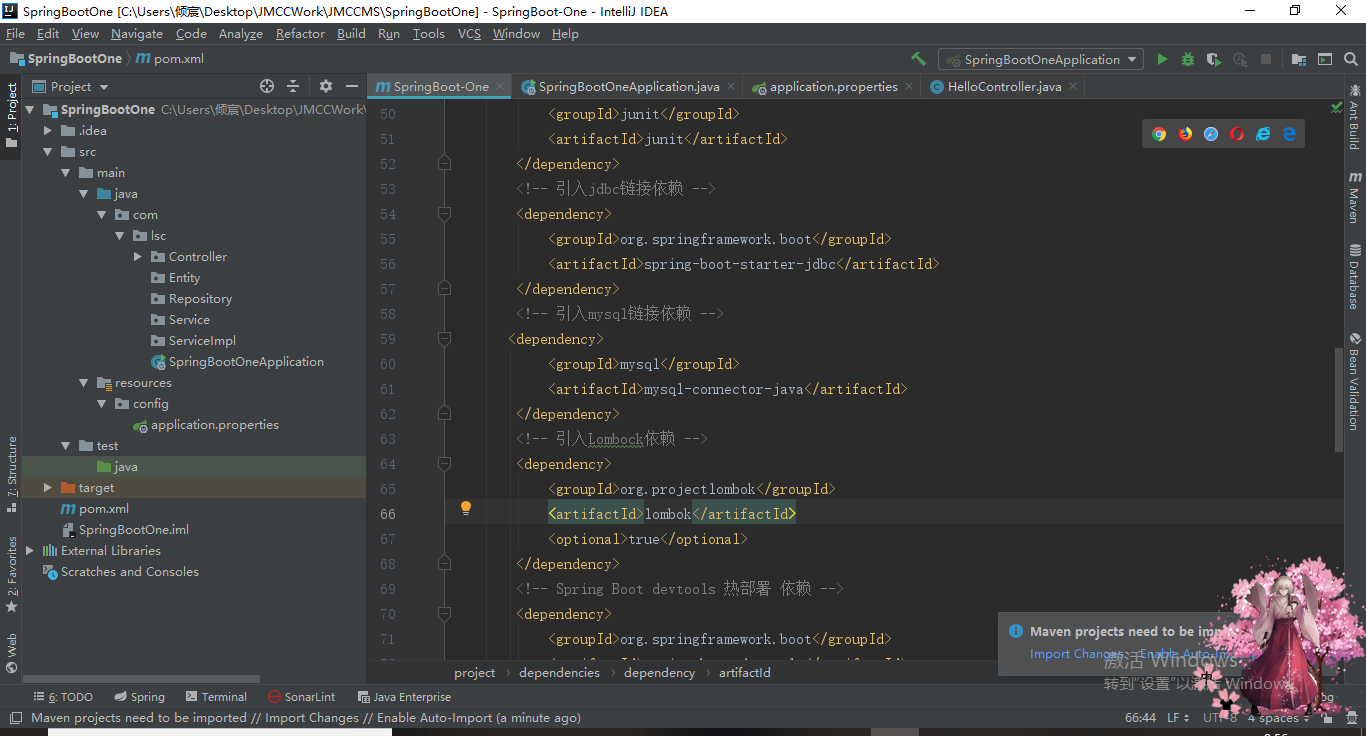Open the Java Enterprise tool window
Viewport: 1366px width, 736px height.
404,697
